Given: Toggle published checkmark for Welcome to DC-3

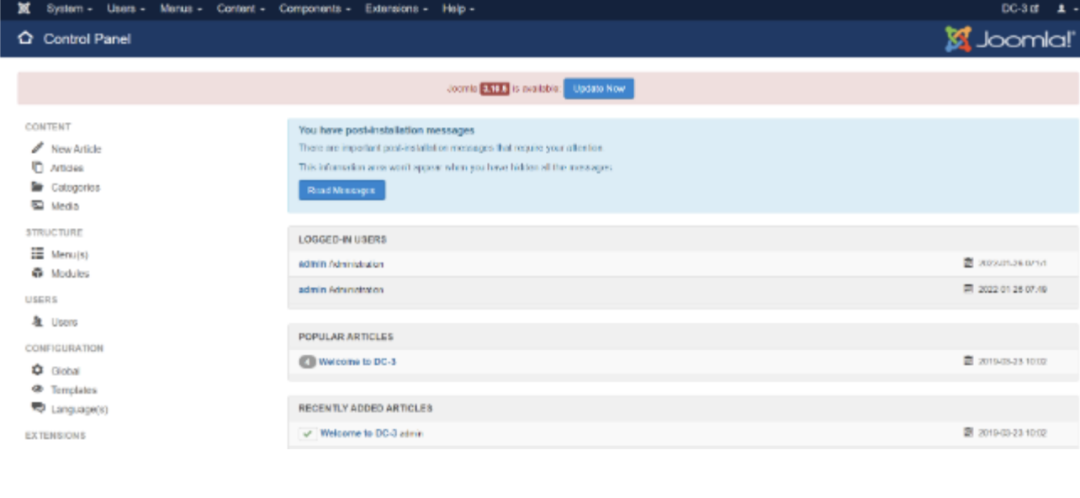Looking at the screenshot, I should 308,434.
